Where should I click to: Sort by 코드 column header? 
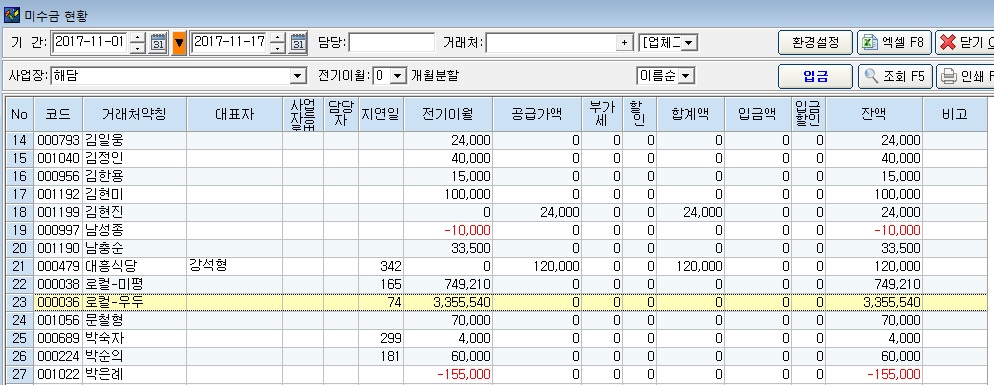[58, 114]
